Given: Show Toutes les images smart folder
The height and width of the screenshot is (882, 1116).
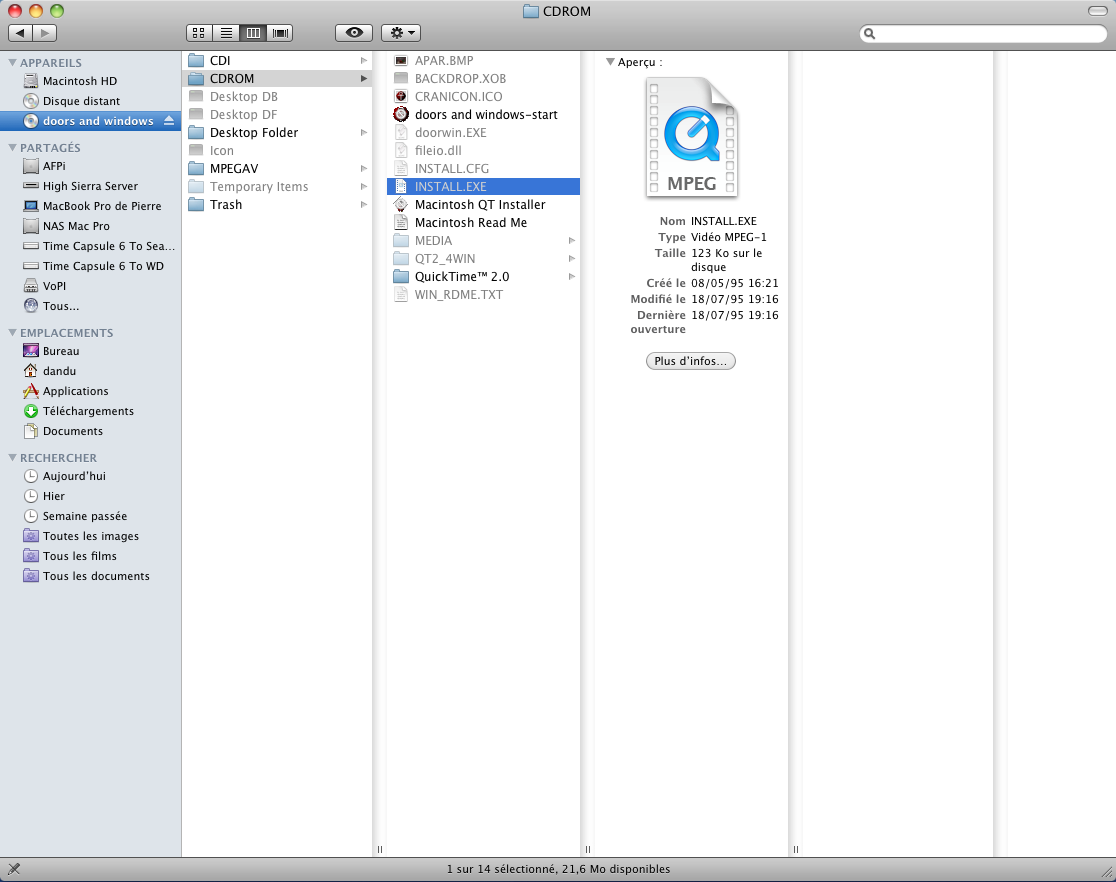Looking at the screenshot, I should coord(90,535).
